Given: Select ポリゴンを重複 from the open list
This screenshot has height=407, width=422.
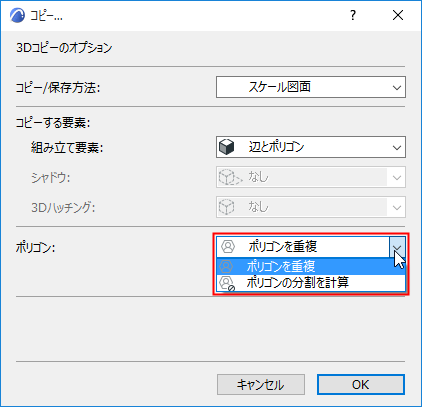Looking at the screenshot, I should coord(311,266).
